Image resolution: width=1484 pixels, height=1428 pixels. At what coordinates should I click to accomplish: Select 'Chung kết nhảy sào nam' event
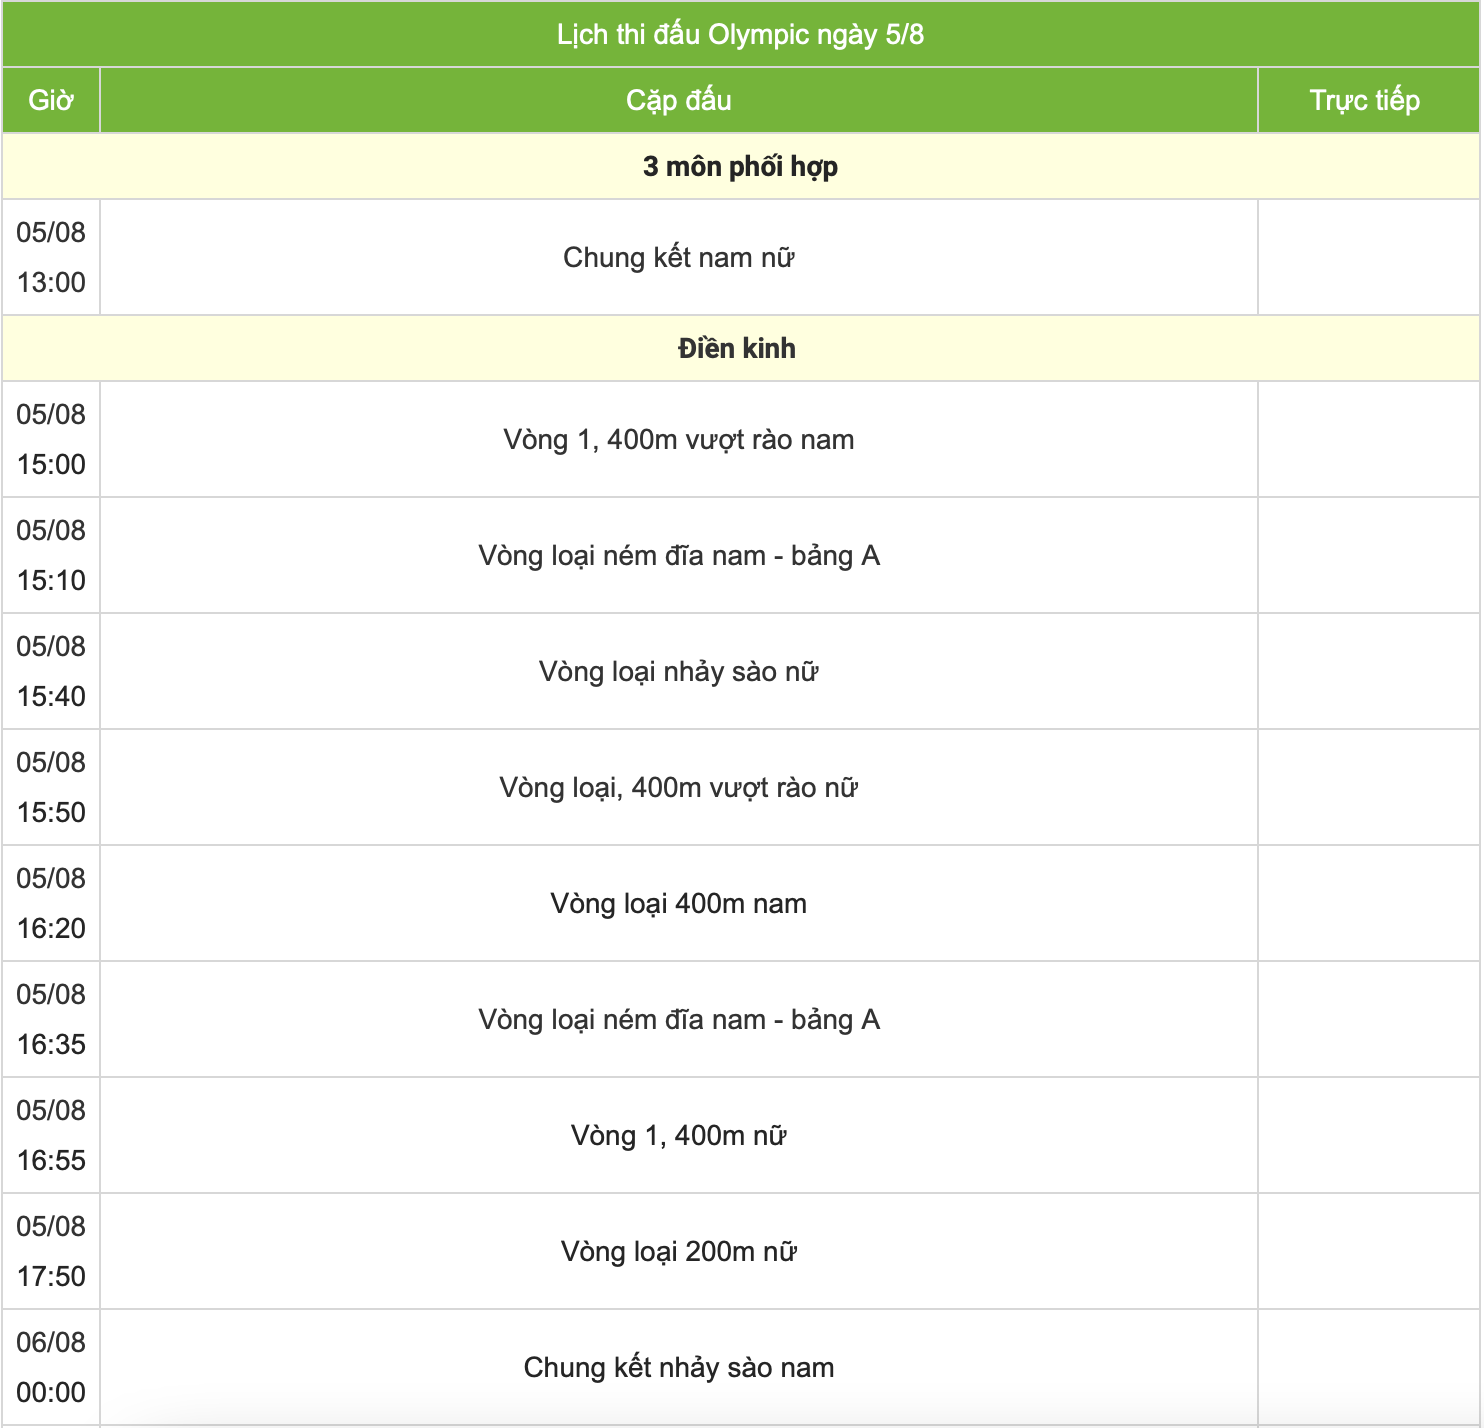pyautogui.click(x=679, y=1367)
